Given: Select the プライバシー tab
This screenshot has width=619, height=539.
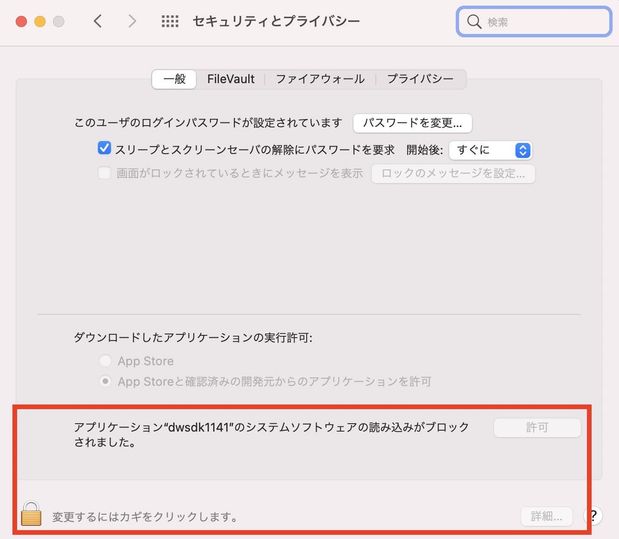Looking at the screenshot, I should point(420,79).
